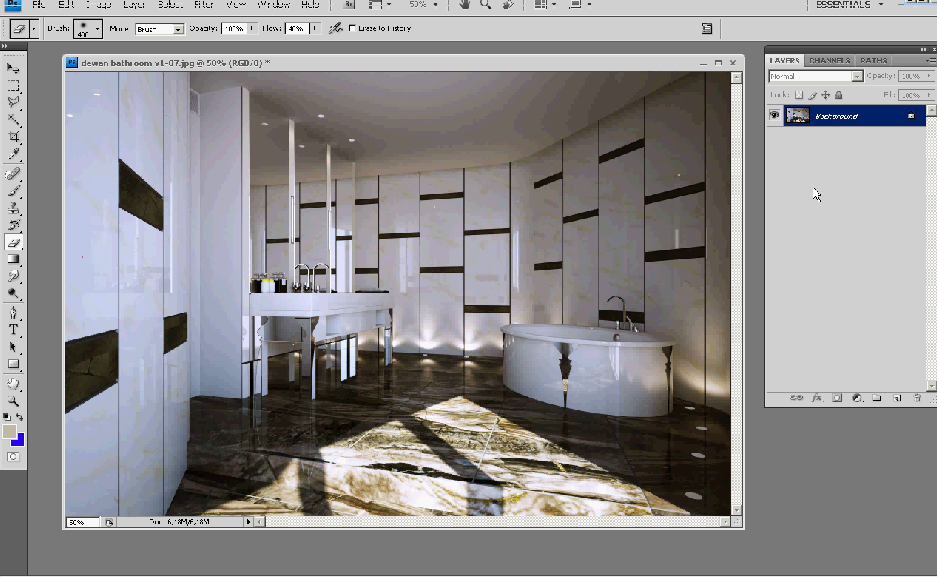Screen dimensions: 937x577
Task: Open the Essentials workspace switcher
Action: (849, 4)
